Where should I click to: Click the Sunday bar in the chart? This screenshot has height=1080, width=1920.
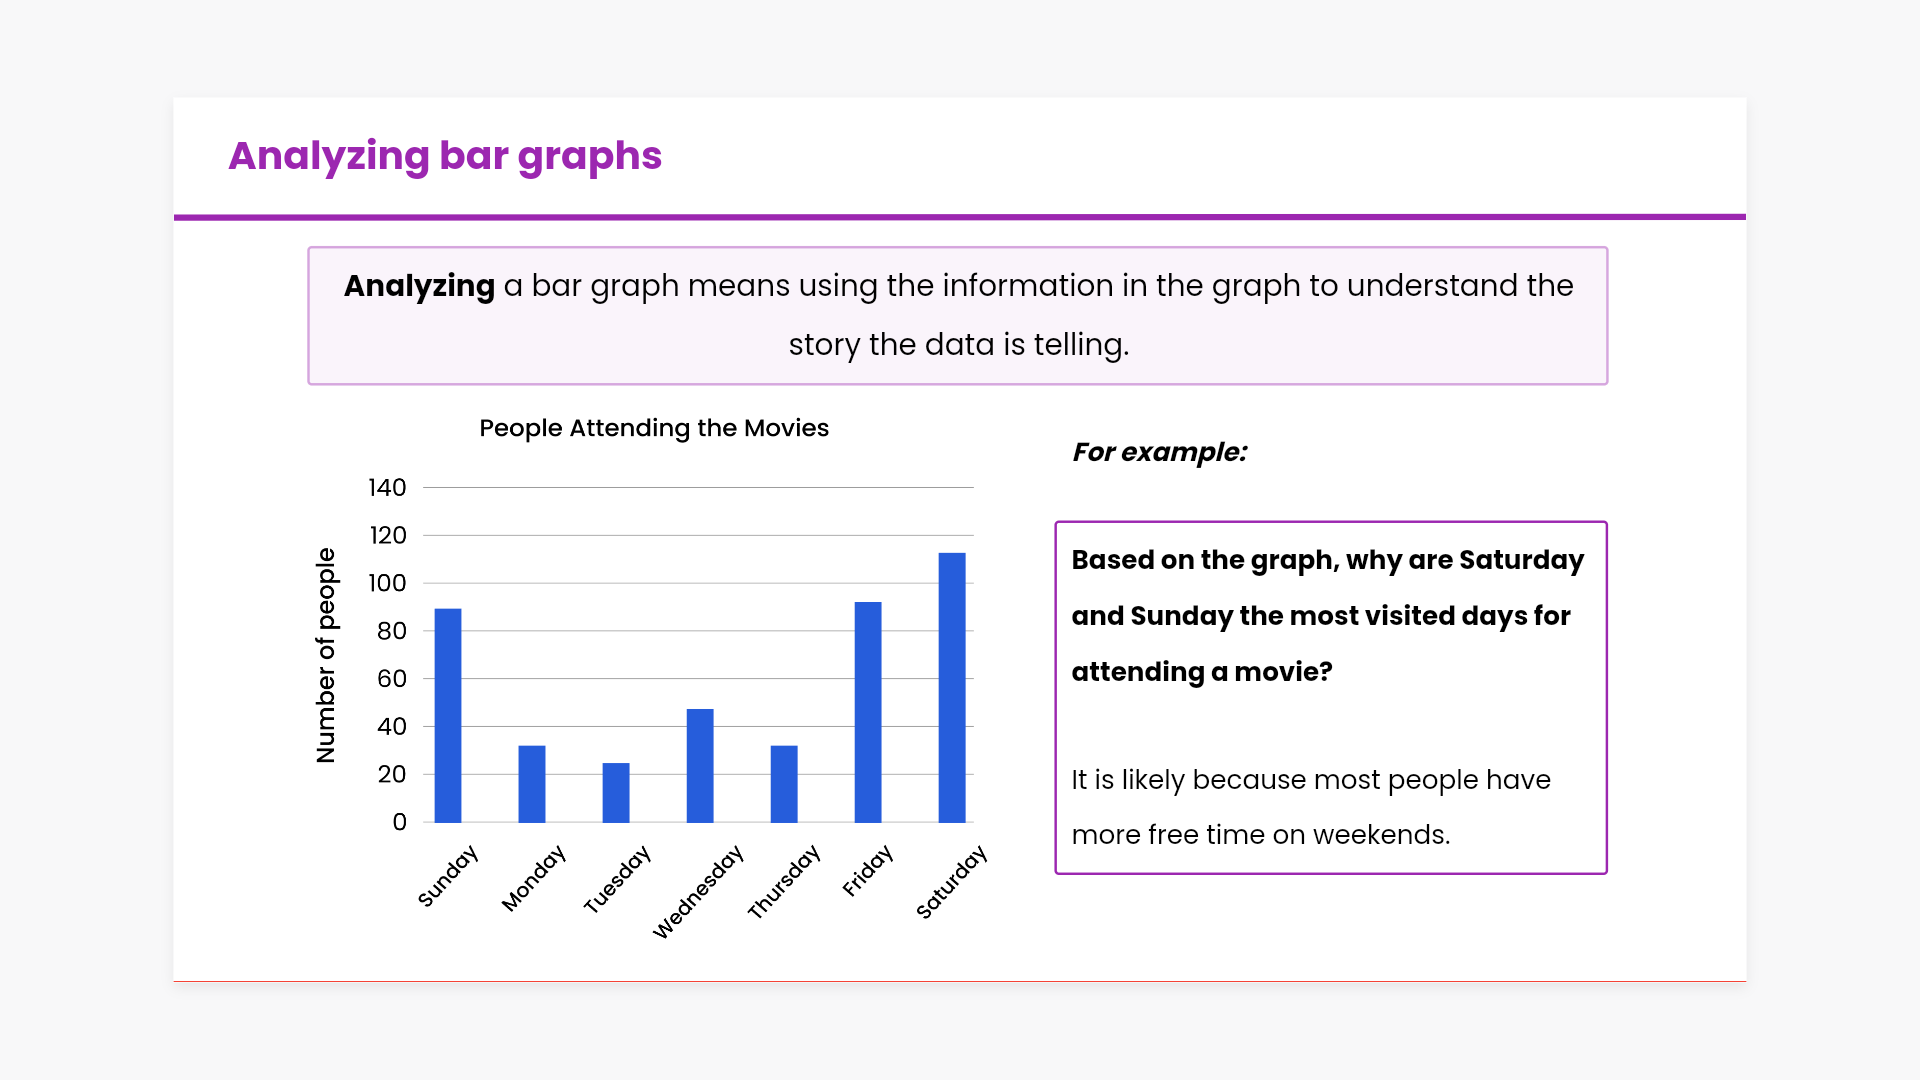point(448,716)
